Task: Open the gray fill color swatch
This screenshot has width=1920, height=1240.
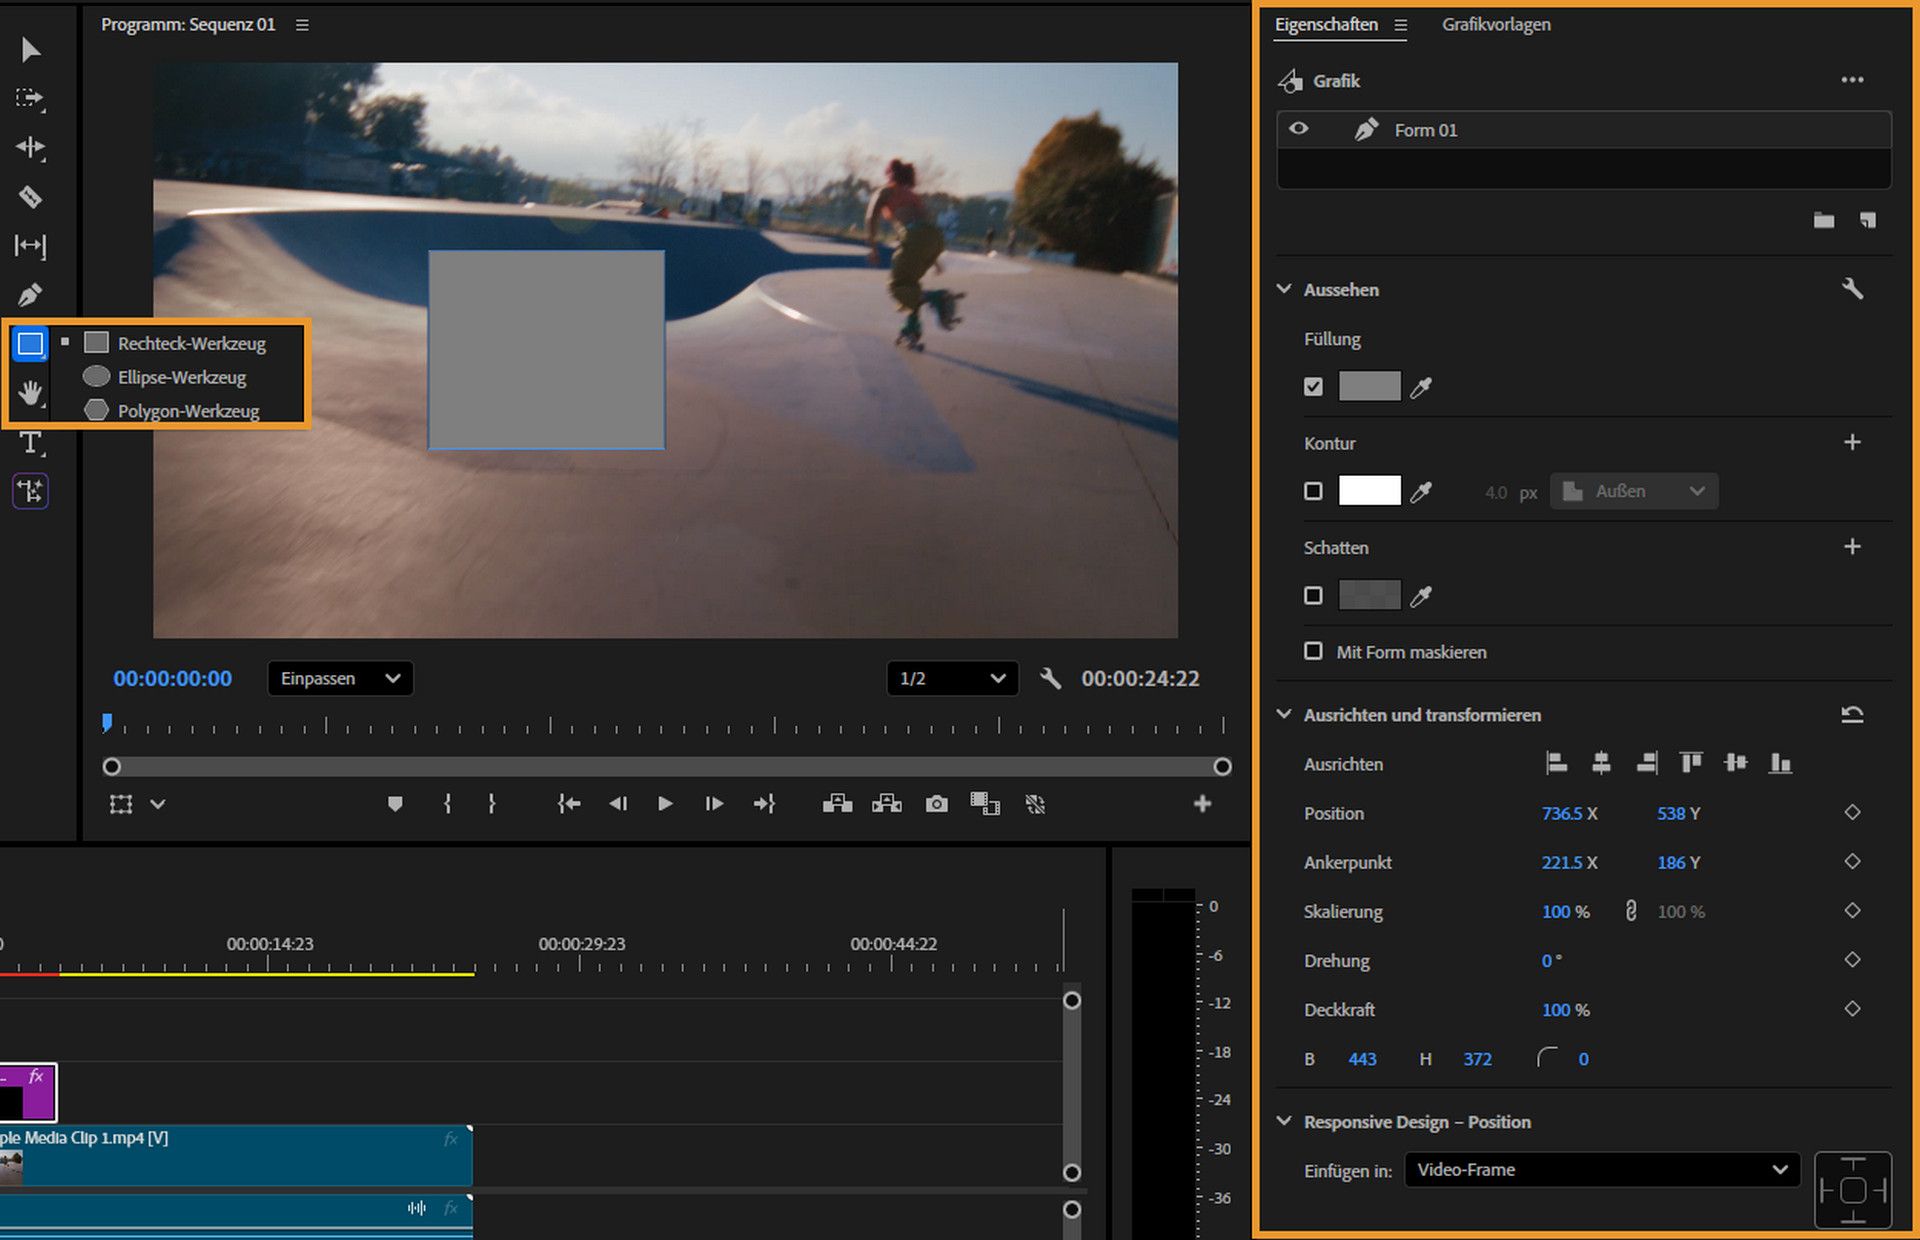Action: click(1369, 387)
